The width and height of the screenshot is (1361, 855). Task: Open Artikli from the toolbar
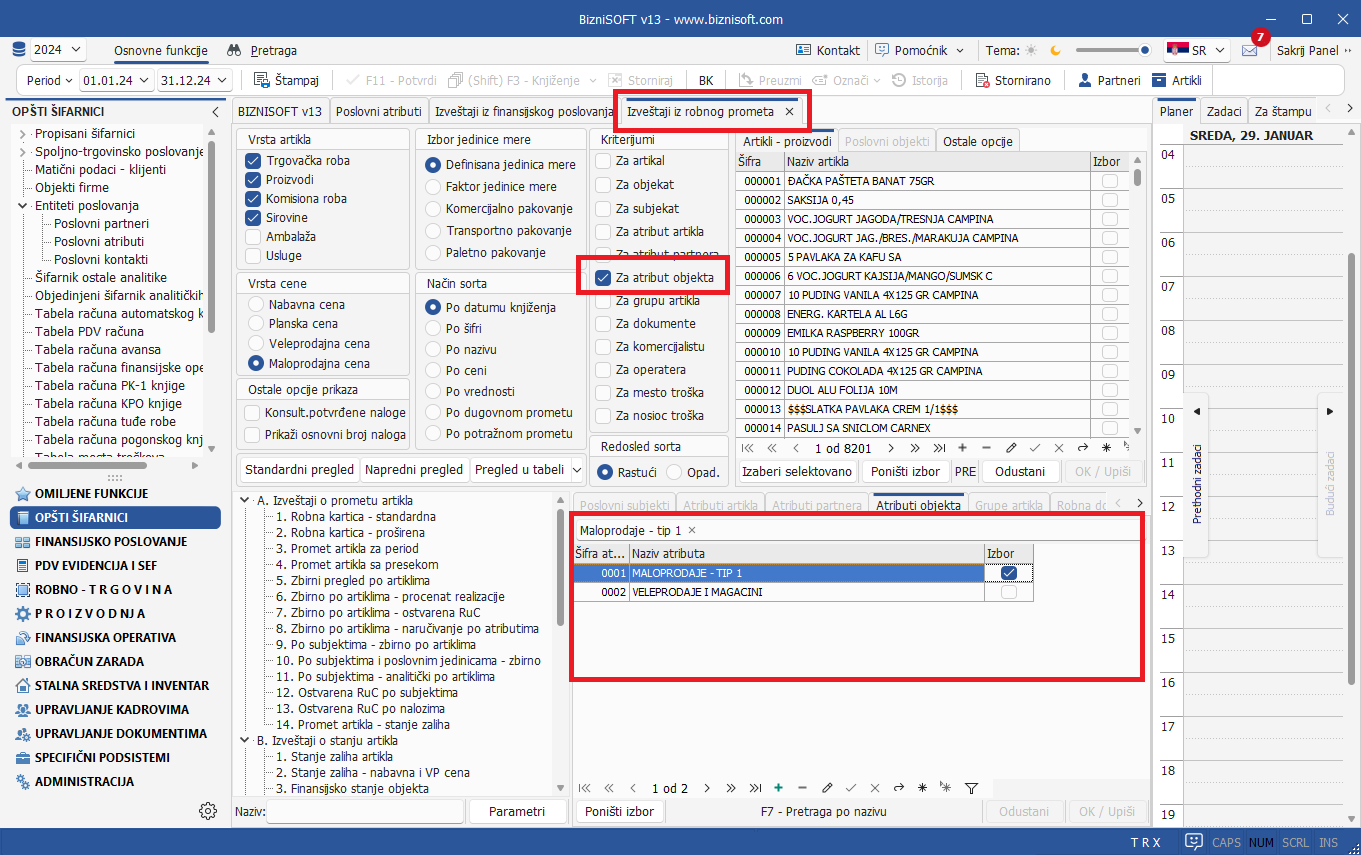click(x=1160, y=80)
